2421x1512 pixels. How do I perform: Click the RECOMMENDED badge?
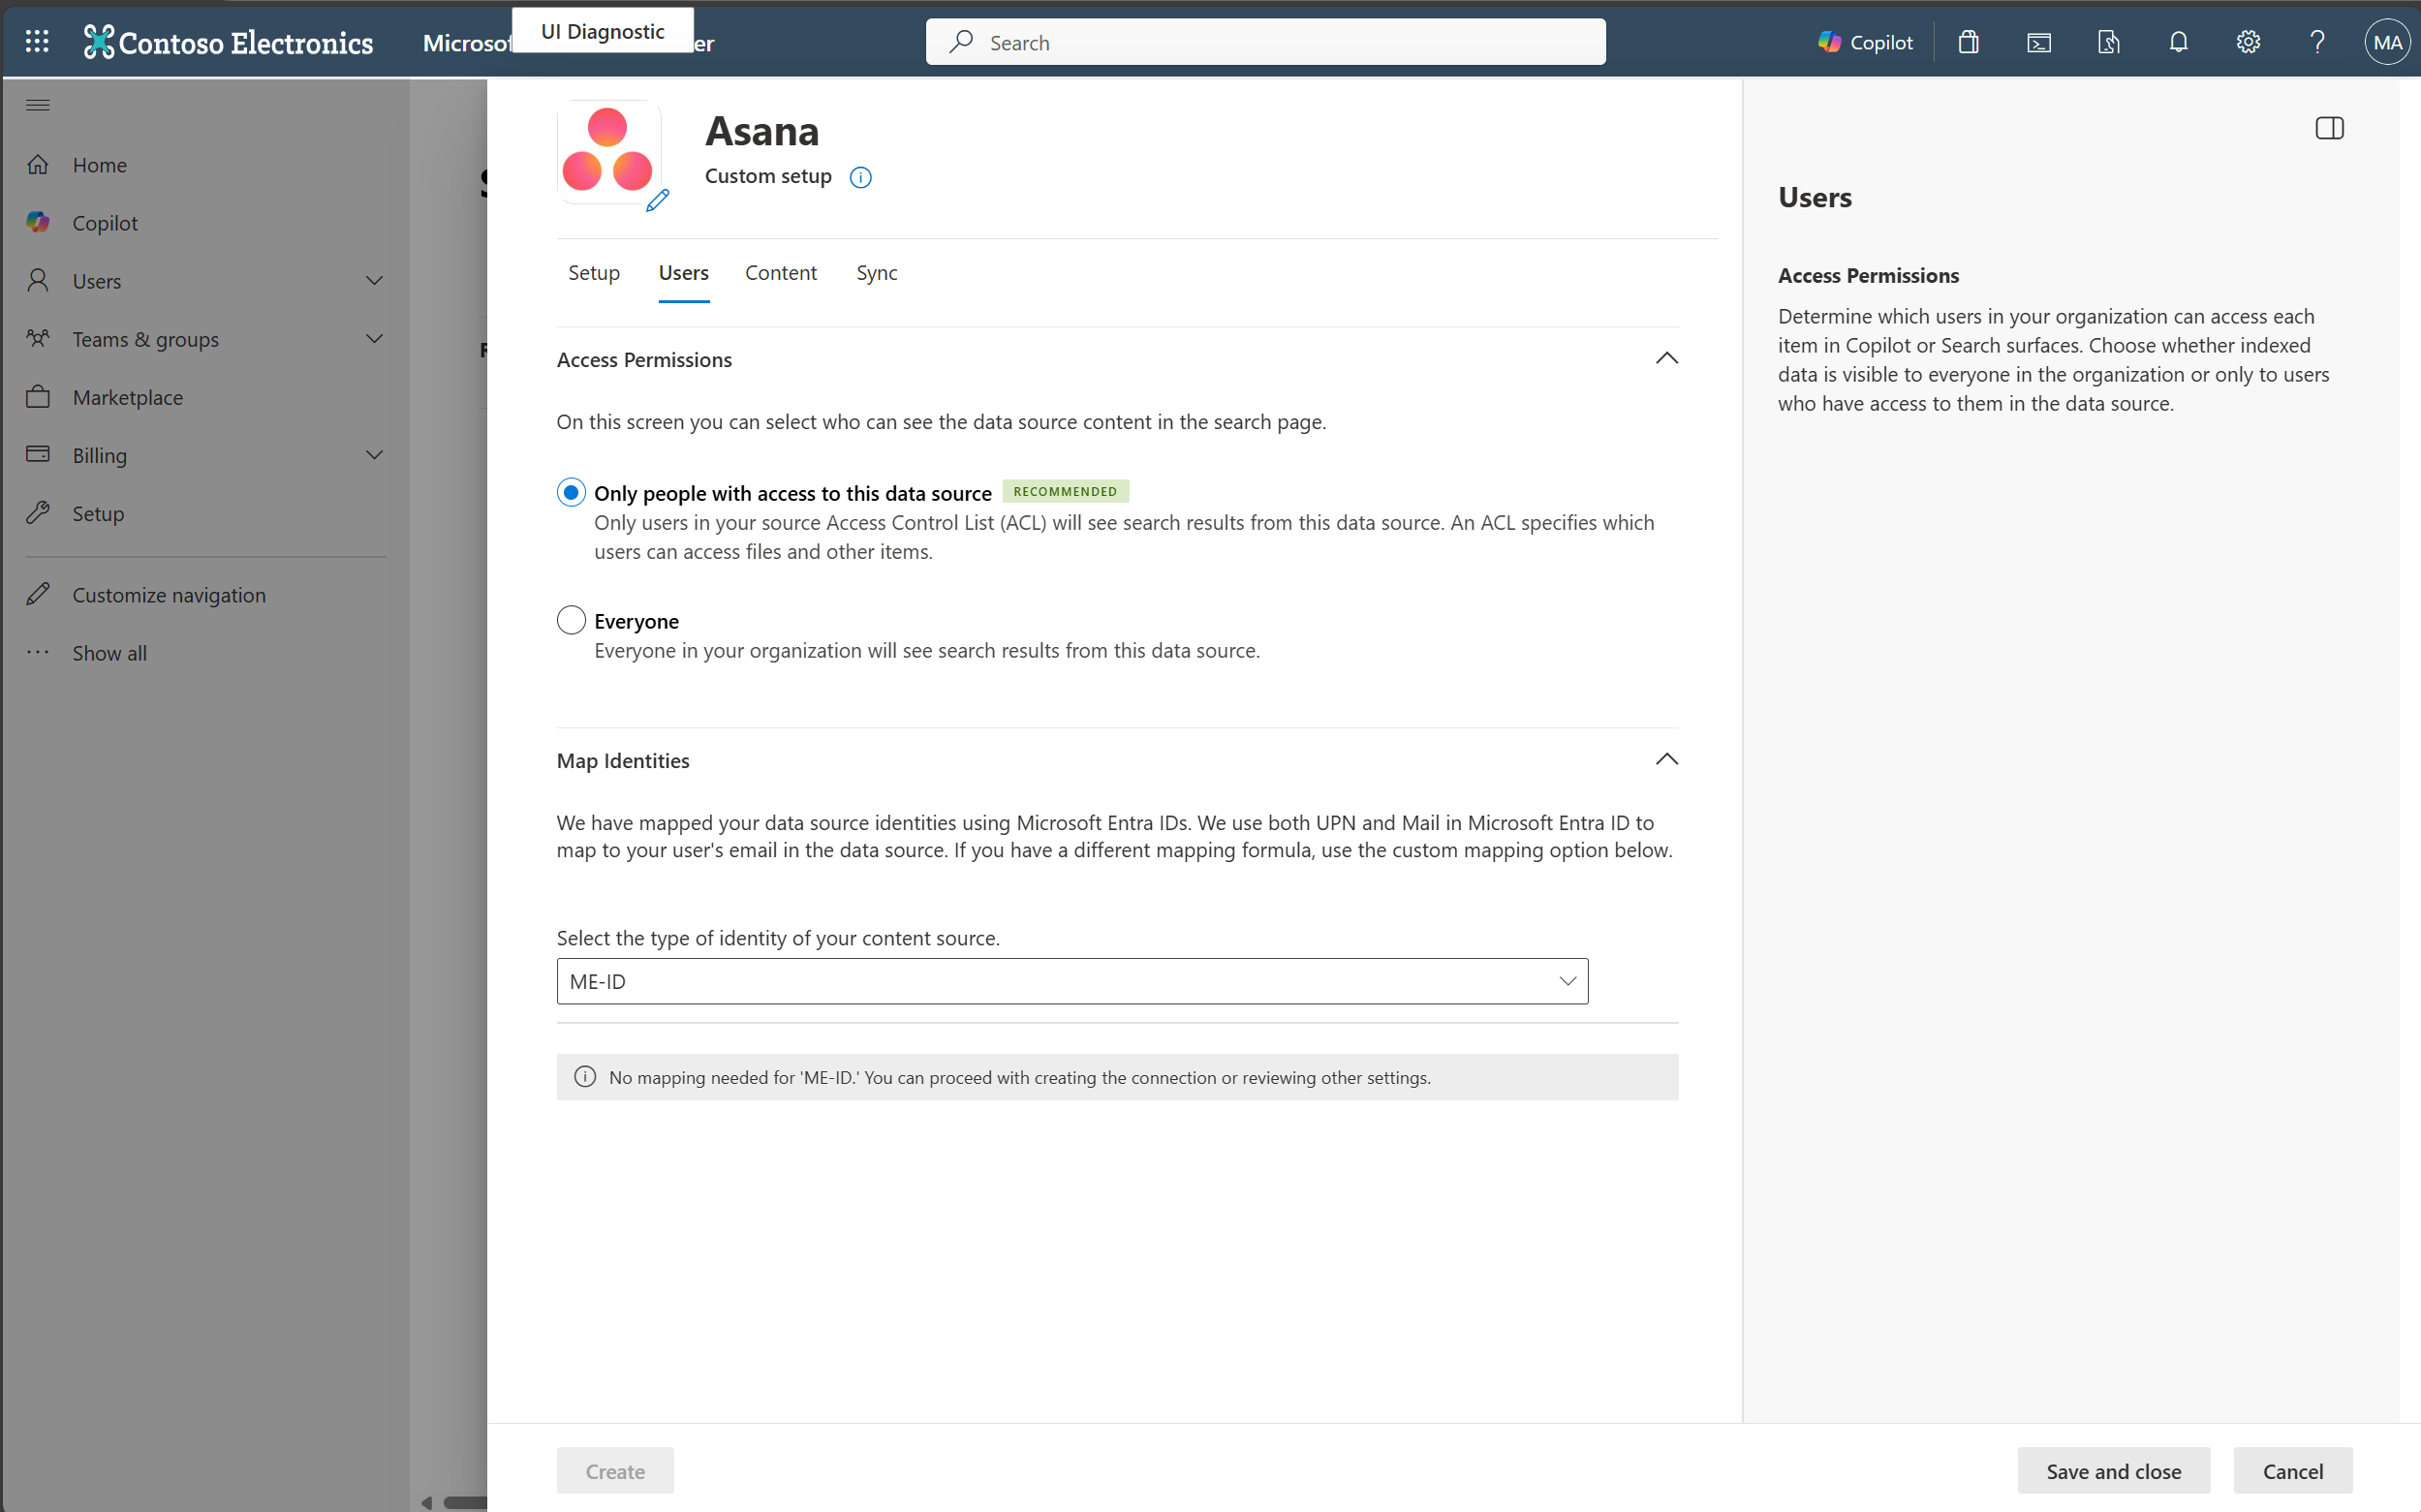coord(1065,491)
